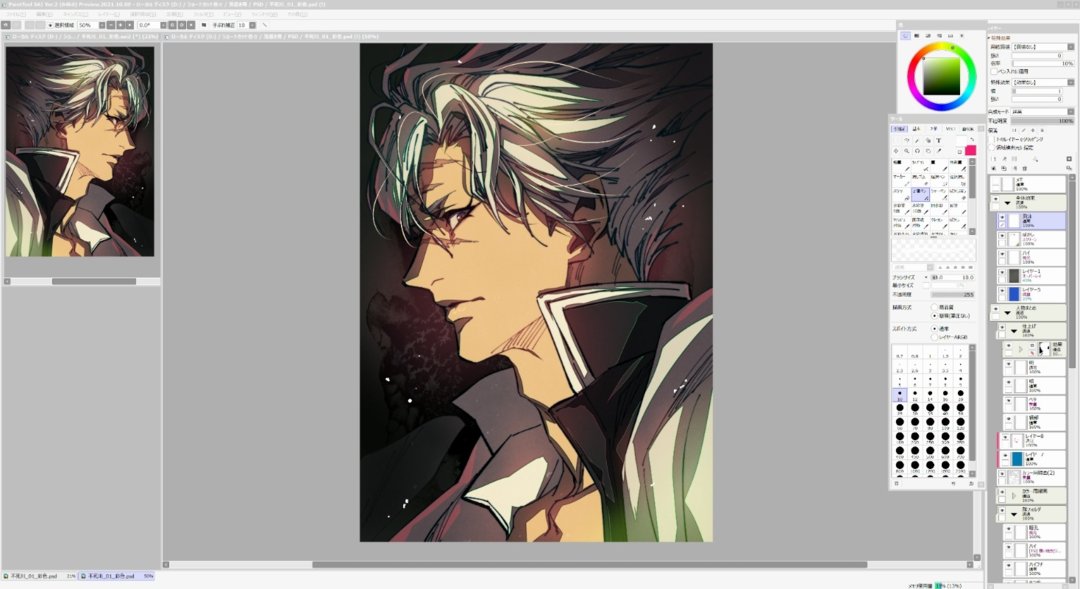Open the RGB slider icon in color panel
1080x589 pixels.
click(916, 36)
